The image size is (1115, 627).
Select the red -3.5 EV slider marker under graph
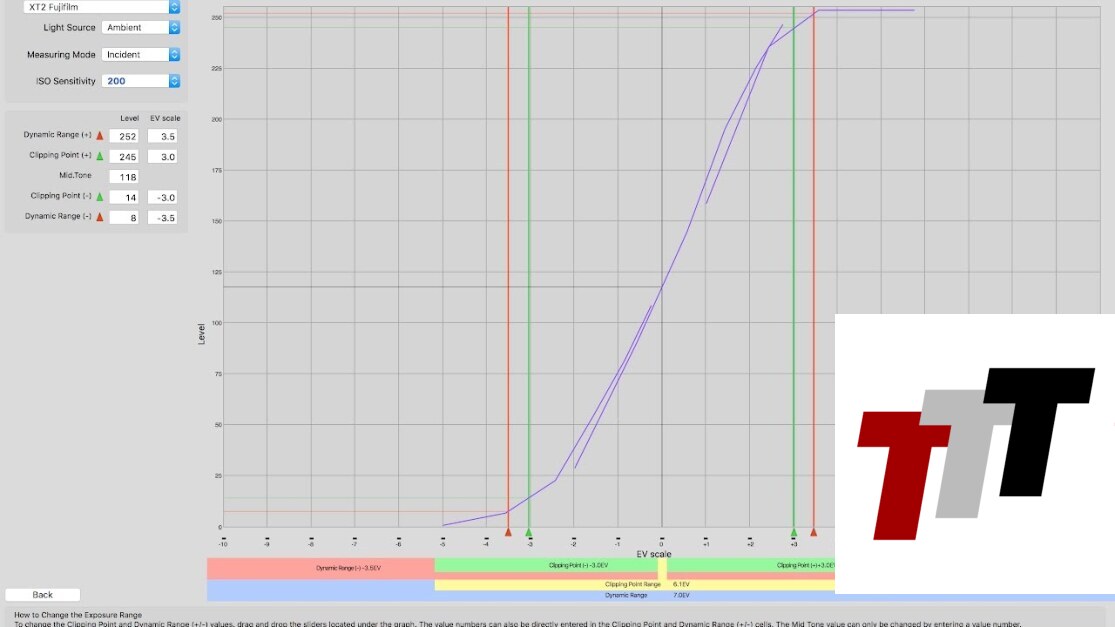[x=508, y=533]
